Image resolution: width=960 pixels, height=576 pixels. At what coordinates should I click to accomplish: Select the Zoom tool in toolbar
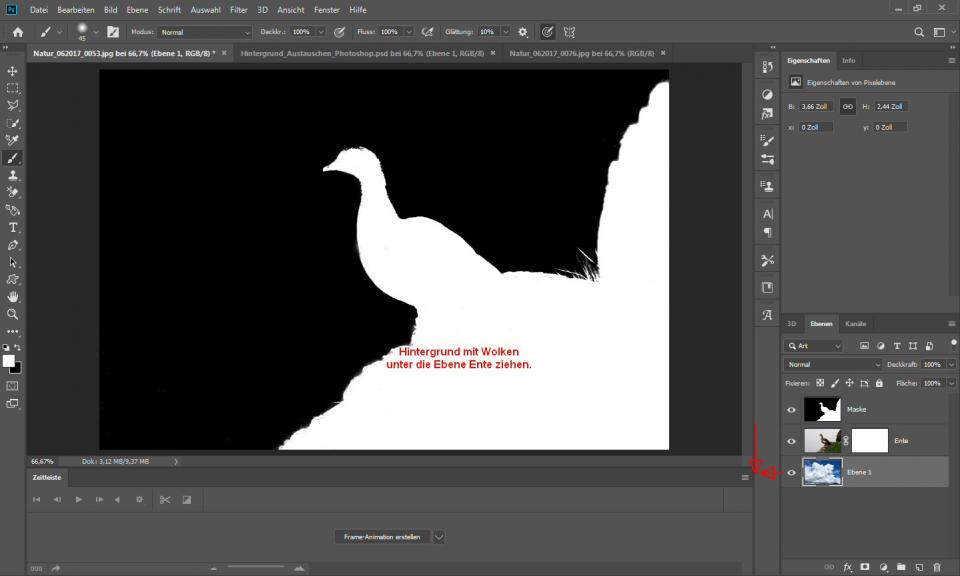[13, 314]
